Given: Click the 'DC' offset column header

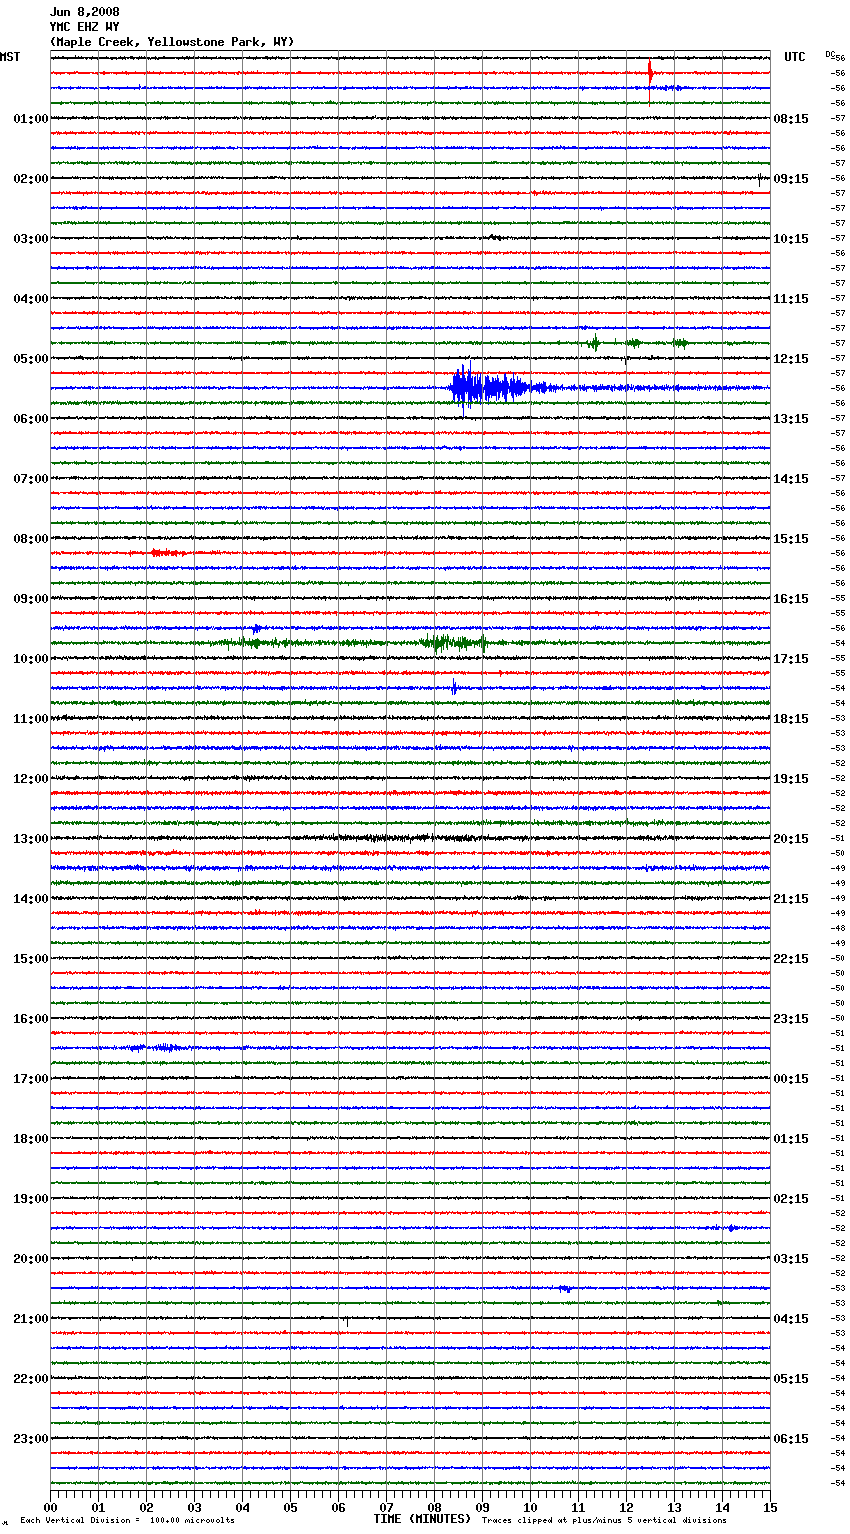Looking at the screenshot, I should click(830, 54).
